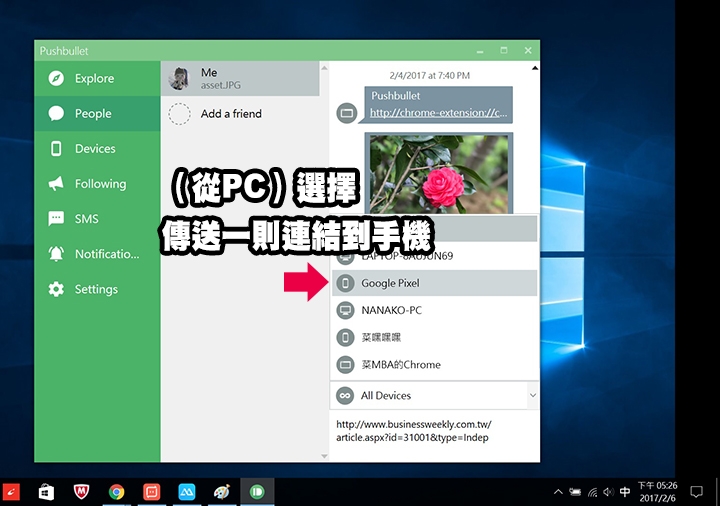This screenshot has width=720, height=506.
Task: Launch Google Chrome from taskbar
Action: pos(117,492)
